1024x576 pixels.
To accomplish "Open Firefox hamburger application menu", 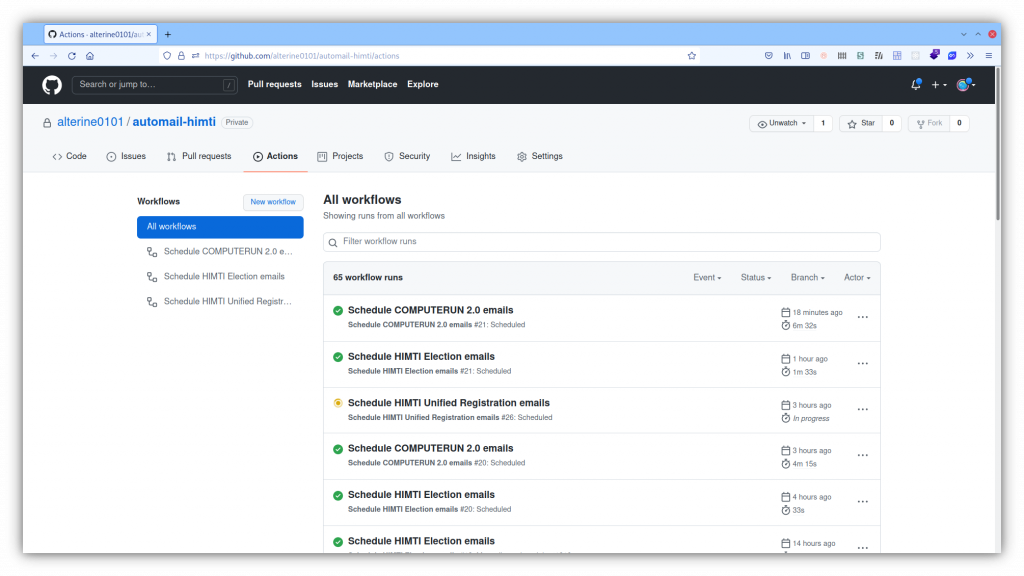I will coord(988,56).
